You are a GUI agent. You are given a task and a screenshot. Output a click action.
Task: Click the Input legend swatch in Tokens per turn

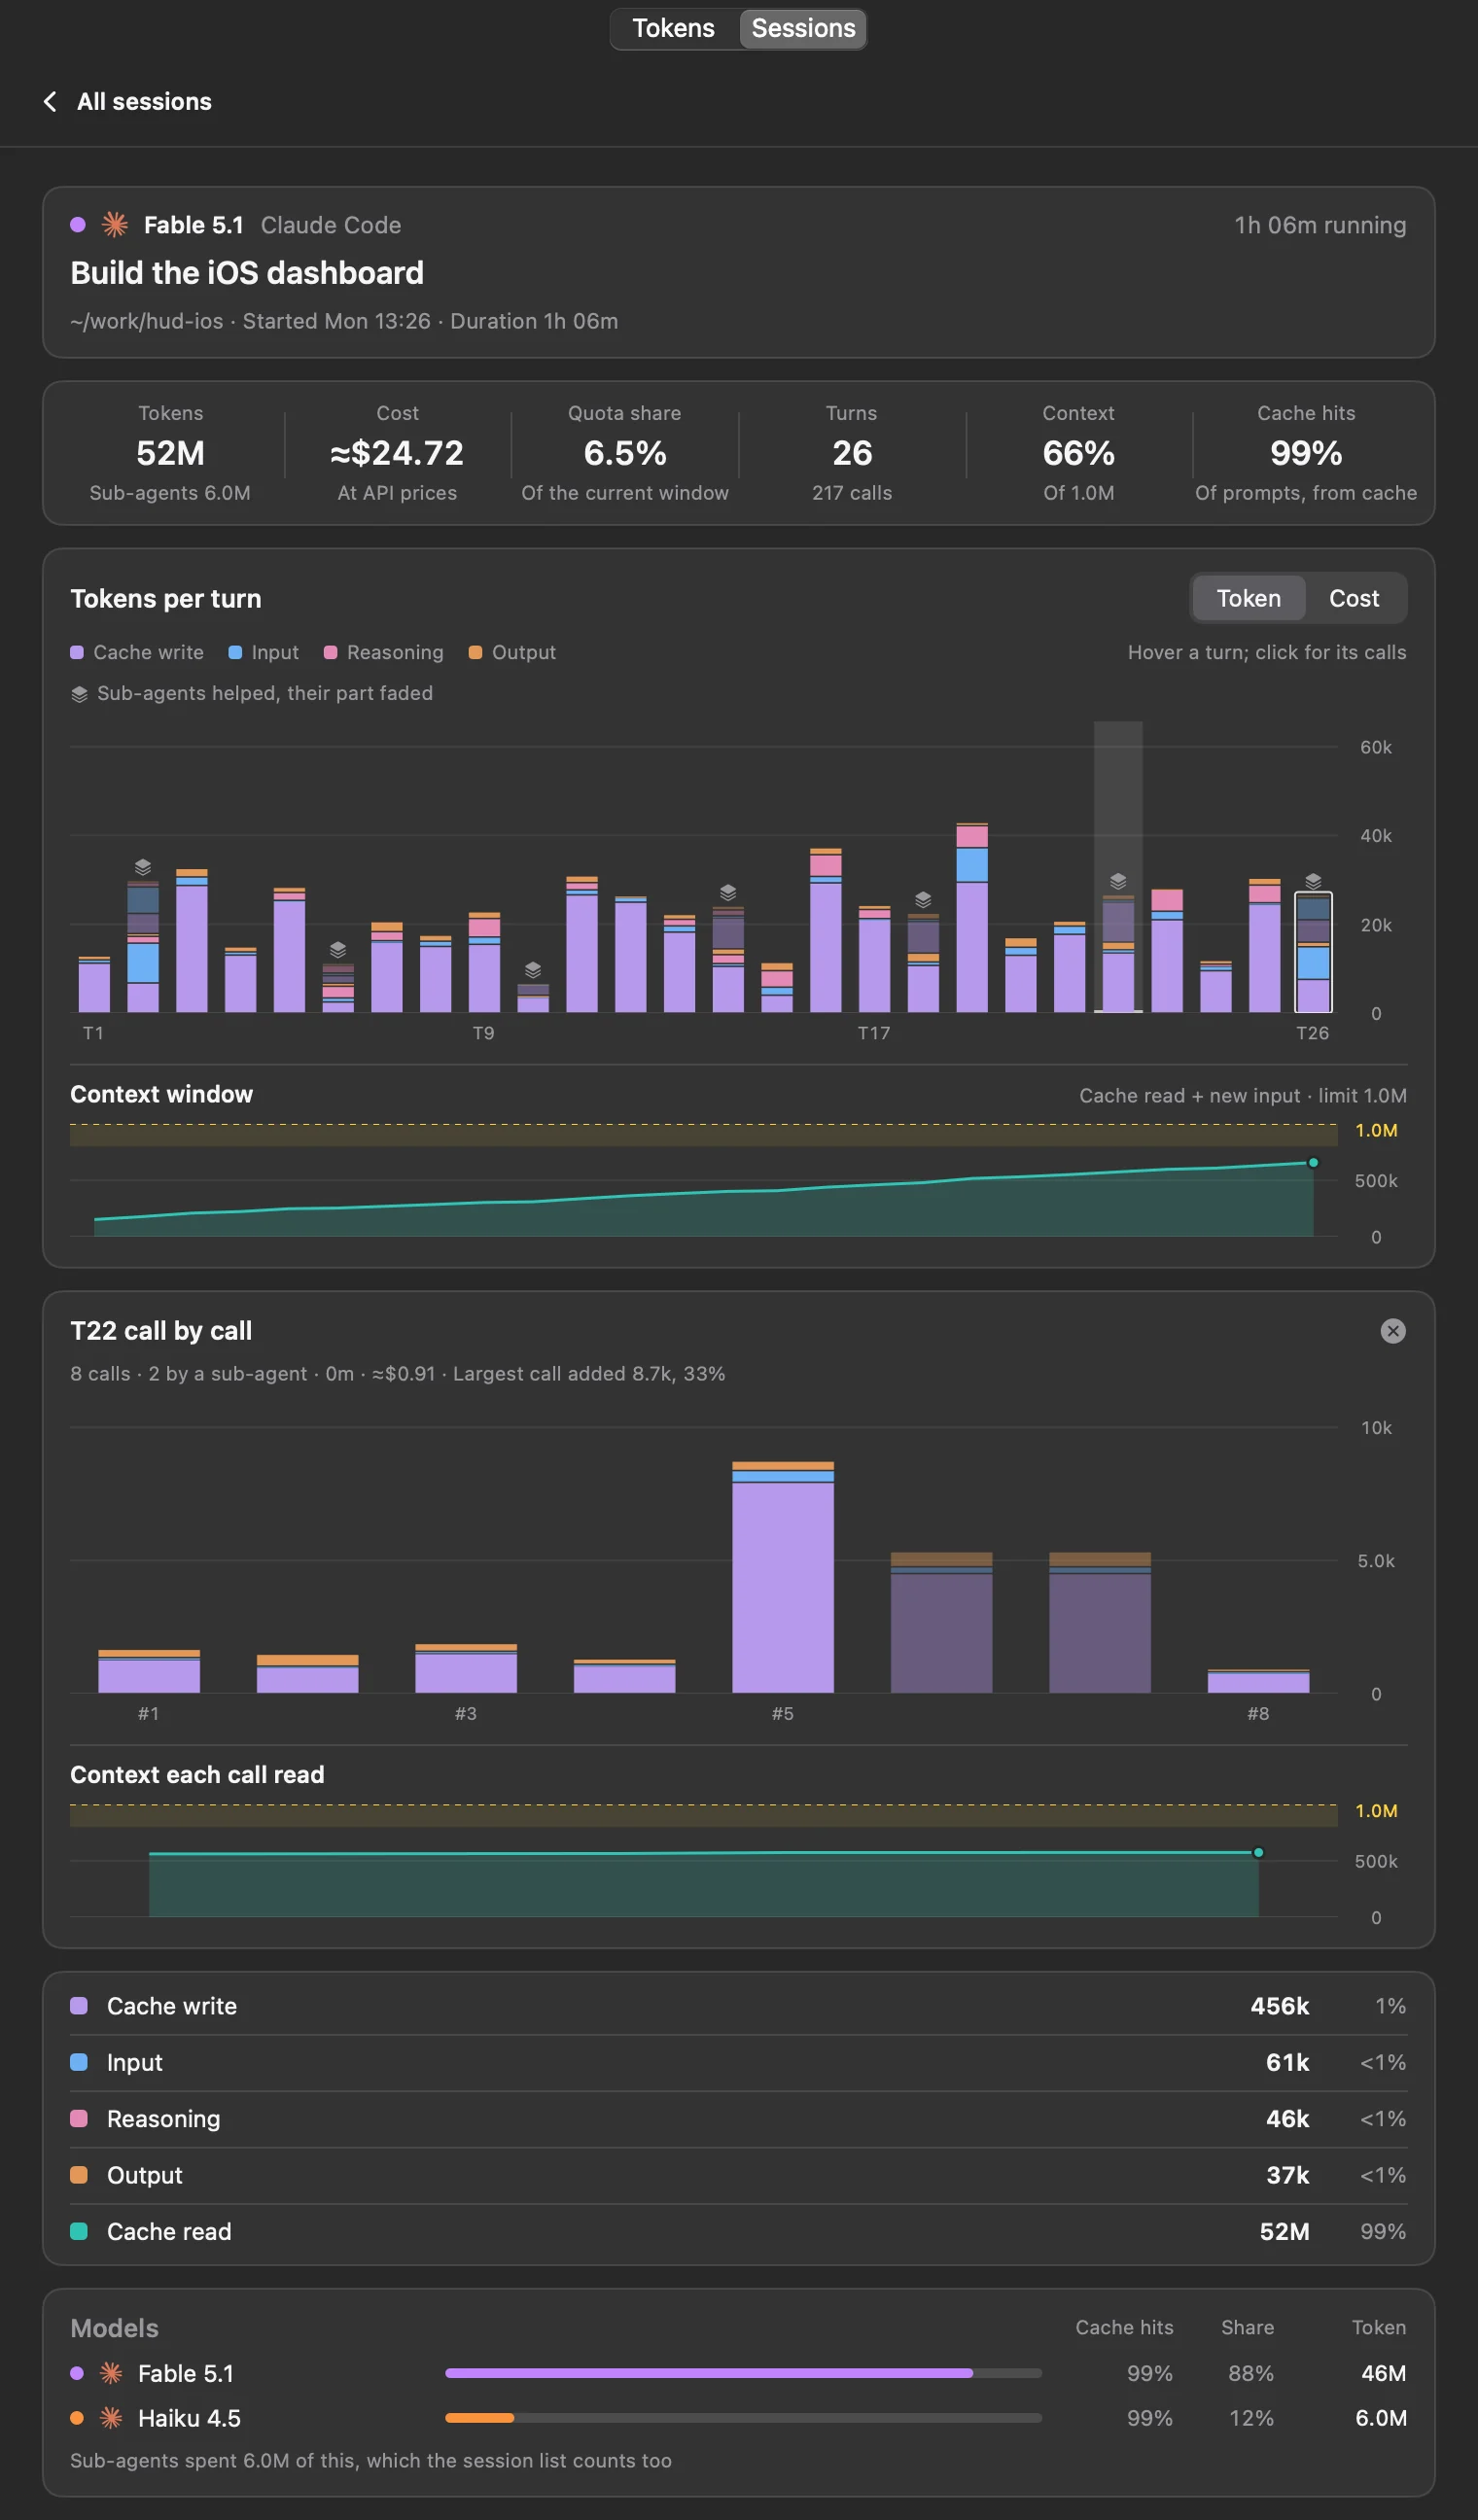235,653
